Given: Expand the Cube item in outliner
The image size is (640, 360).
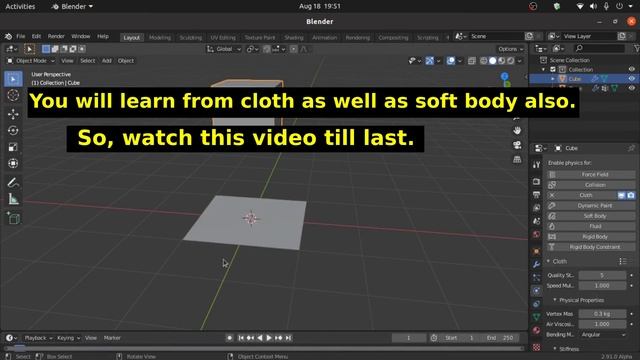Looking at the screenshot, I should pyautogui.click(x=553, y=79).
